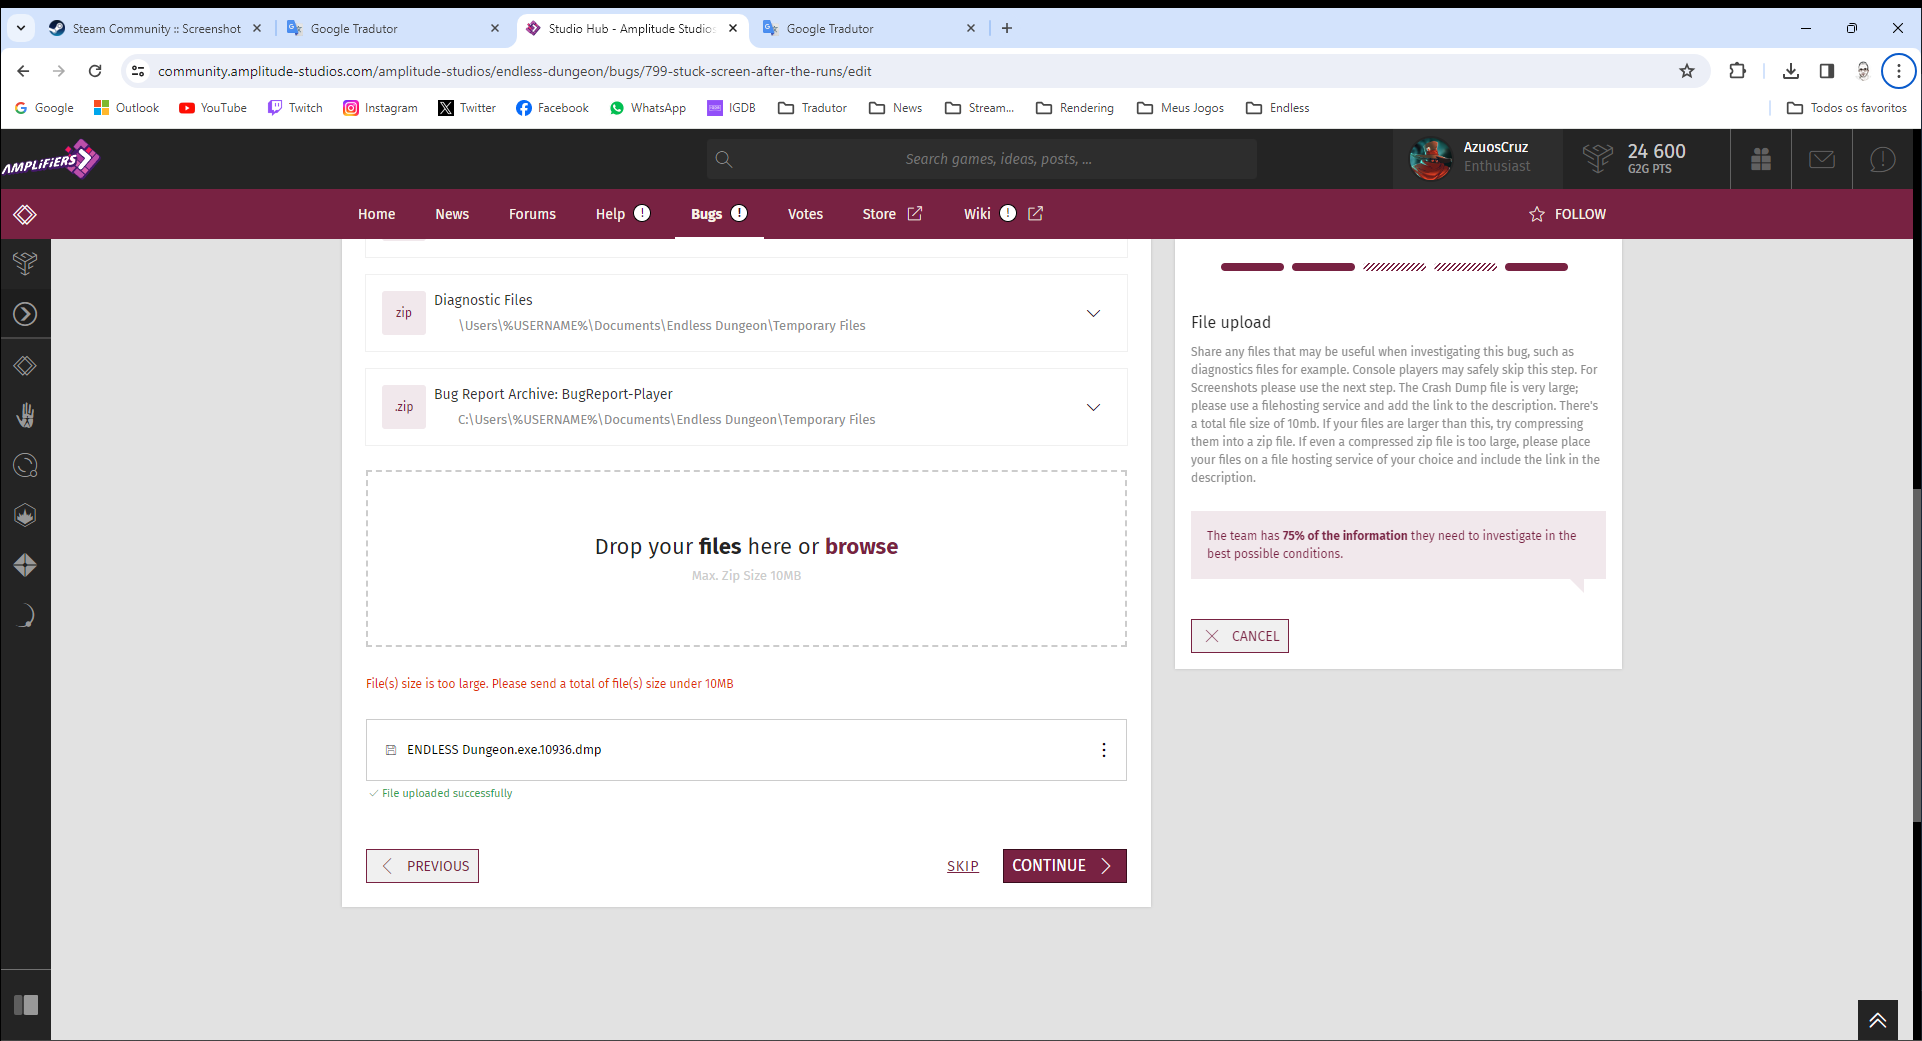Open the Meus Jogos bookmarks folder
1922x1041 pixels.
(1180, 108)
